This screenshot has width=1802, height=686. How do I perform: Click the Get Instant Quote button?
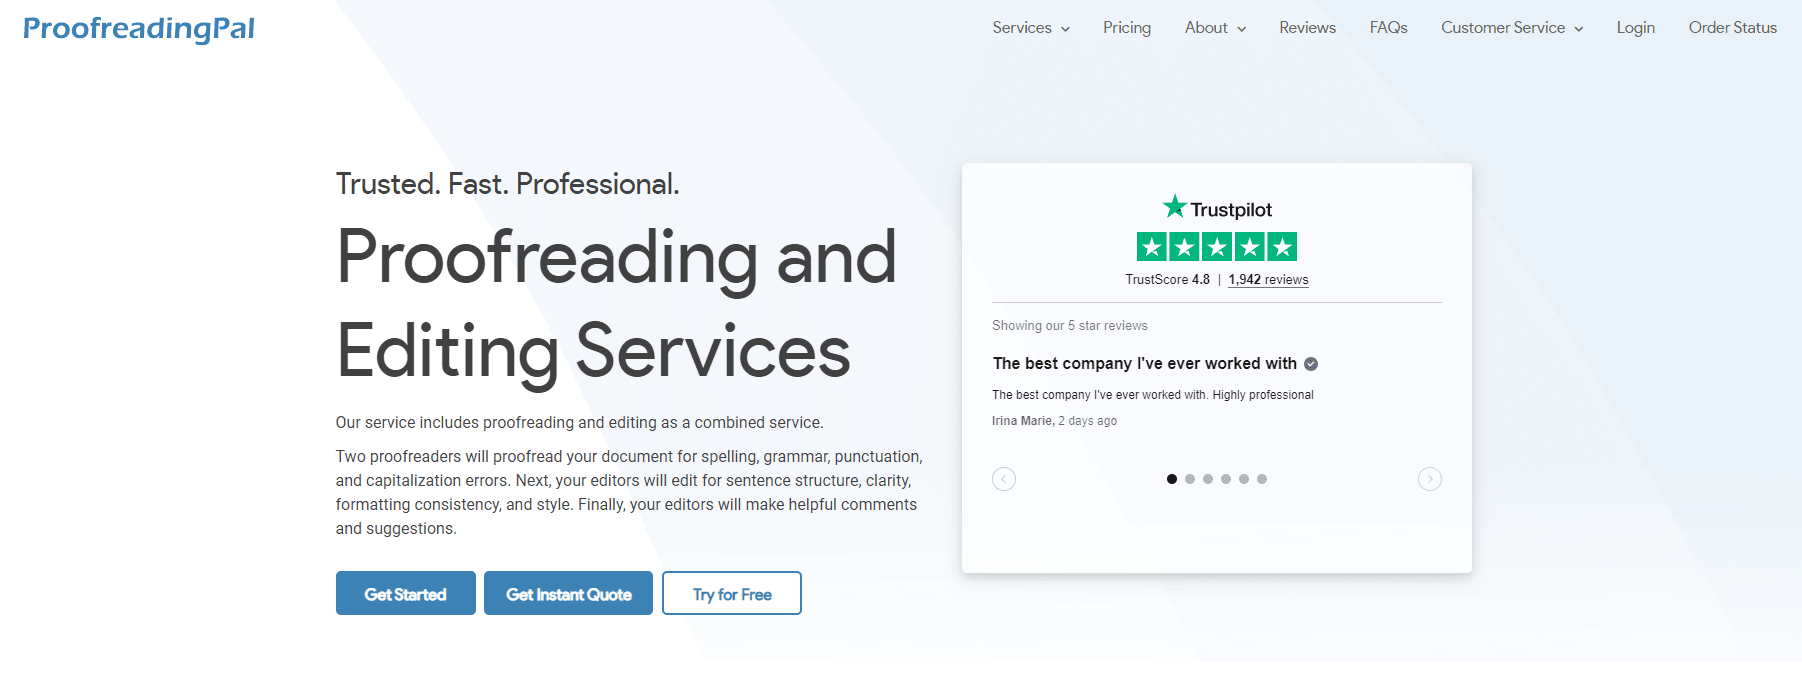click(568, 593)
